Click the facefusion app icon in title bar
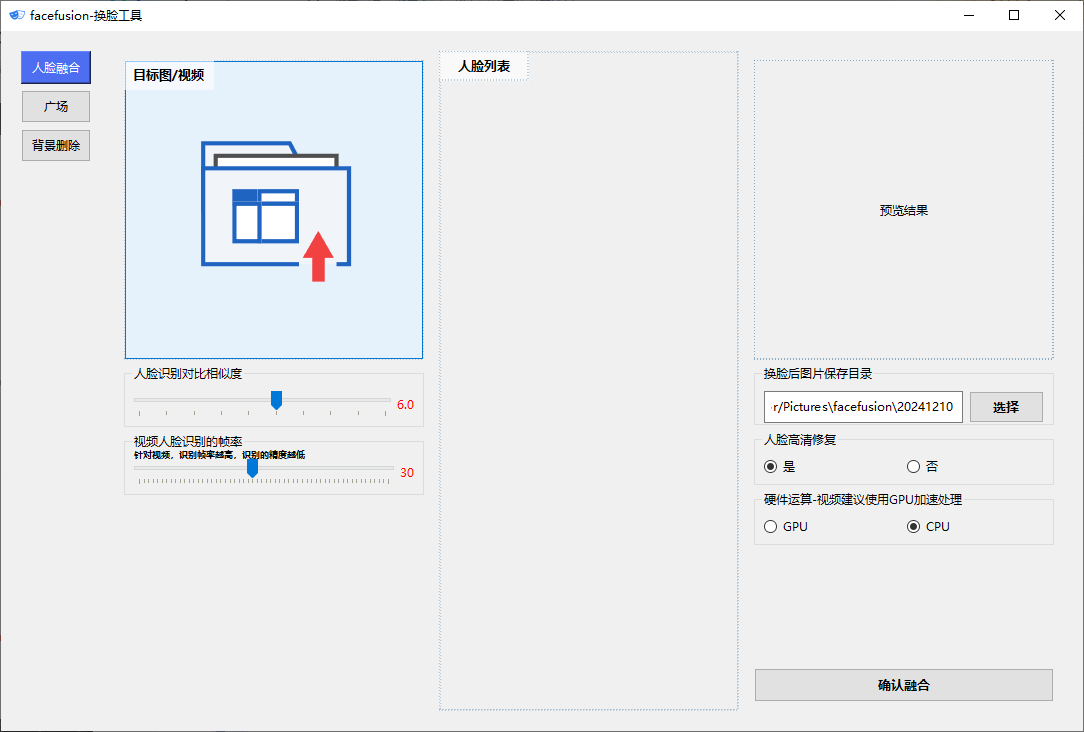The height and width of the screenshot is (732, 1084). coord(17,15)
